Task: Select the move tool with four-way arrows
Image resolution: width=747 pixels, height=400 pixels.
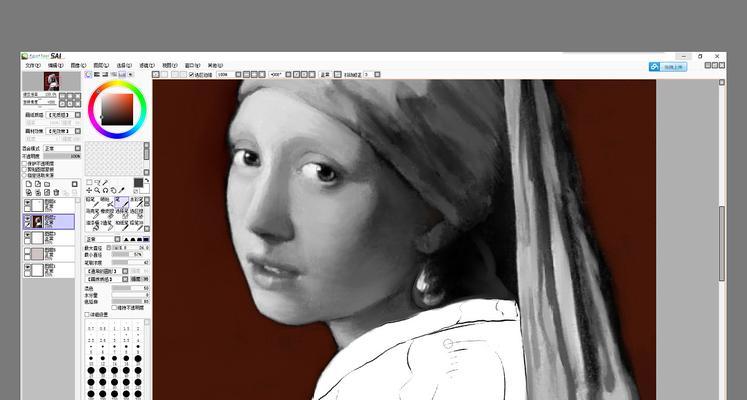Action: (89, 190)
